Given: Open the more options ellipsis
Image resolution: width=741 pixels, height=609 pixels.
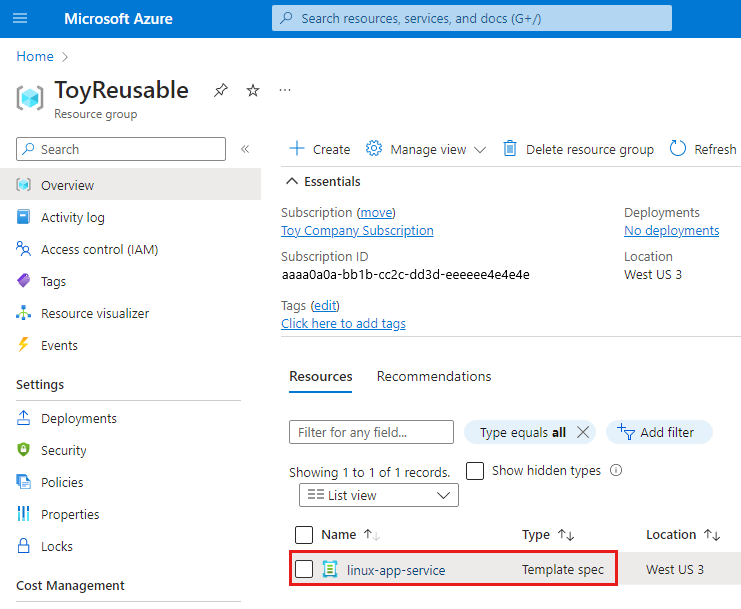Looking at the screenshot, I should pos(284,90).
